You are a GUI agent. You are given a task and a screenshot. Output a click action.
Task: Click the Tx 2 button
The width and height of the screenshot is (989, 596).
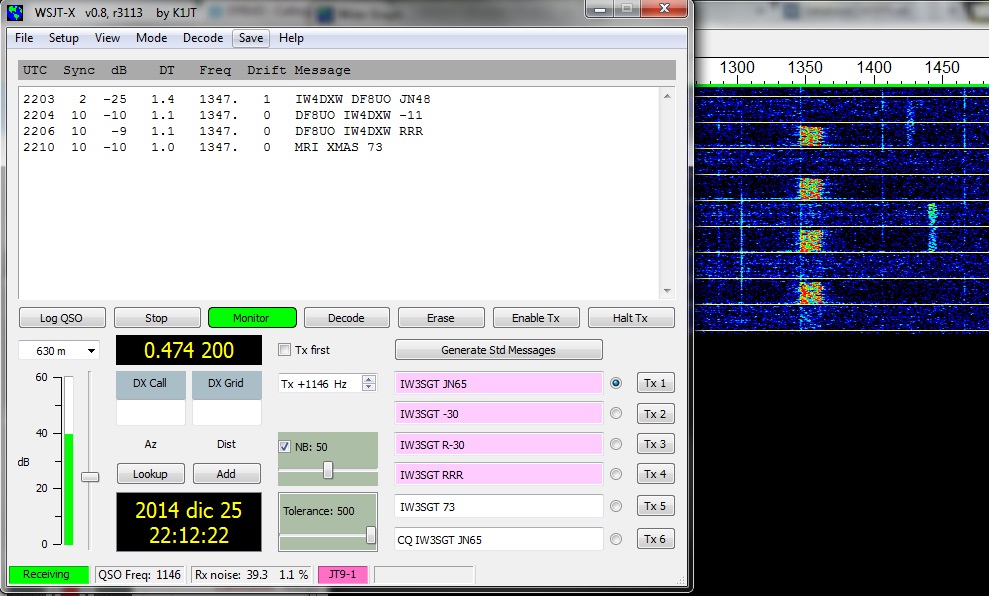(655, 414)
